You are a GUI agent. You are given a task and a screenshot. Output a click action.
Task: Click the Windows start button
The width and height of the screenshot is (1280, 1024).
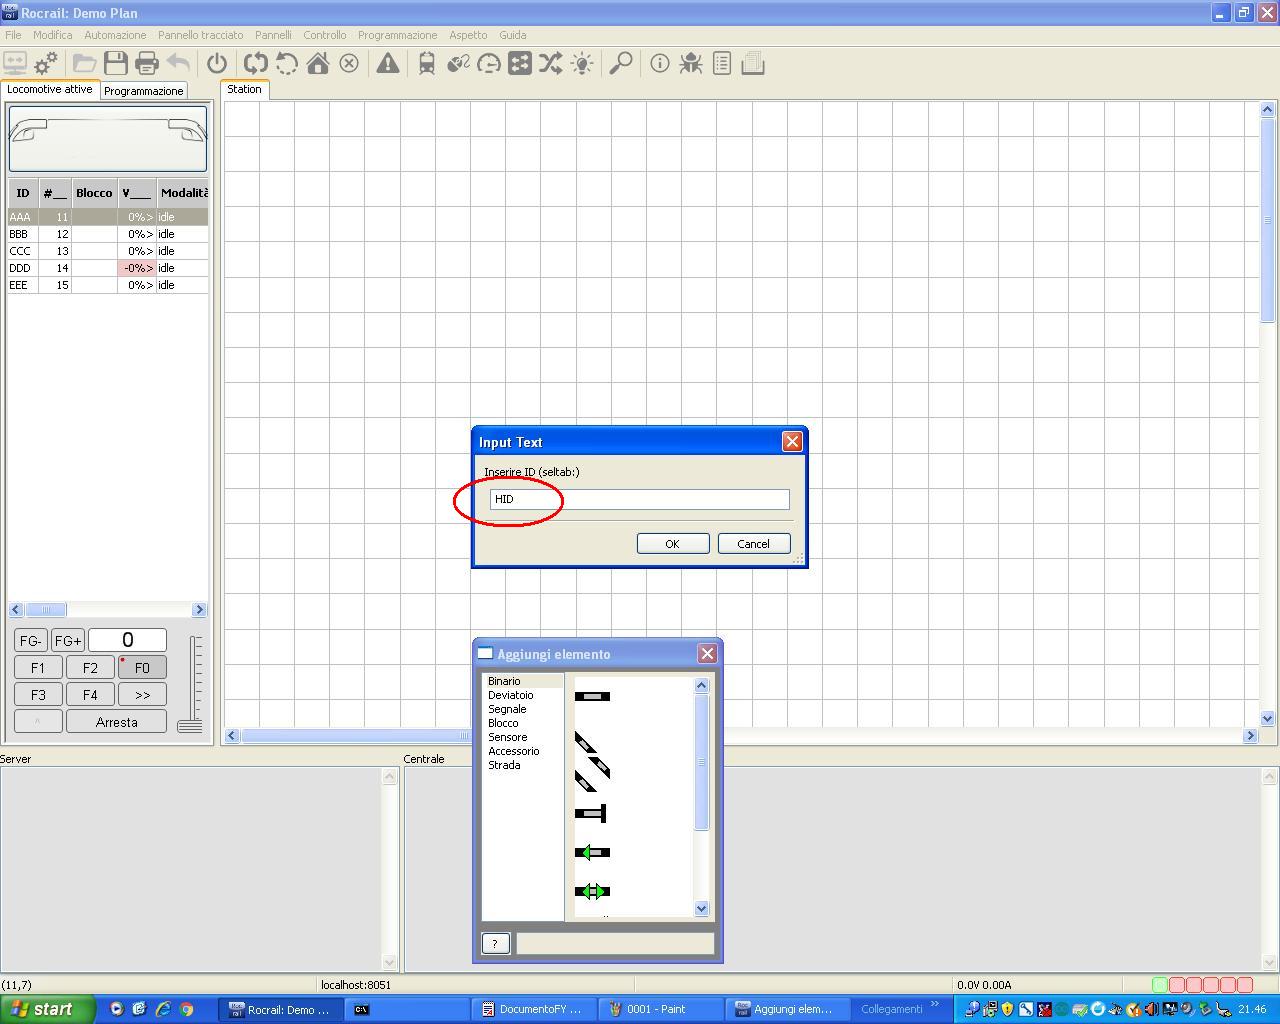click(x=48, y=1009)
